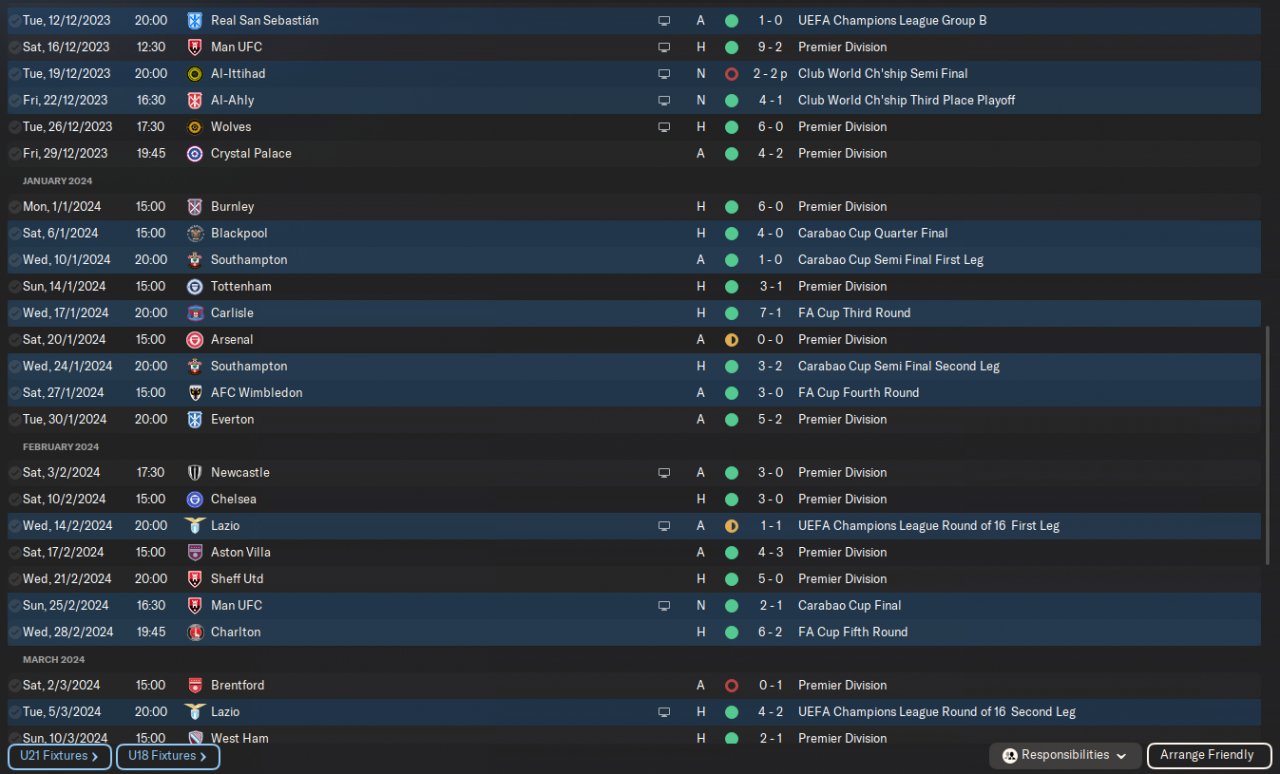Click the Lazio badge on 14/2/2024 fixture
The width and height of the screenshot is (1280, 774).
[195, 526]
